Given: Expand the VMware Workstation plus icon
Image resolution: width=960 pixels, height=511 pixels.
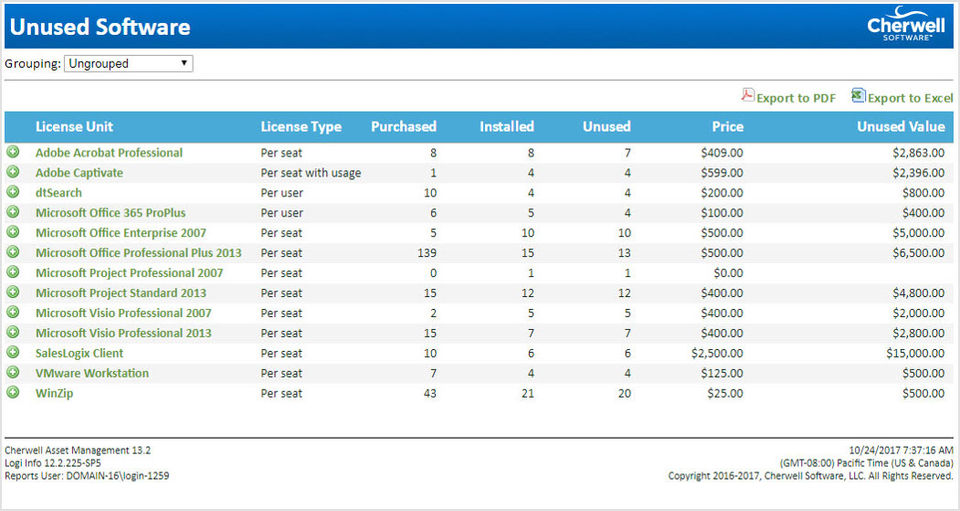Looking at the screenshot, I should 13,372.
